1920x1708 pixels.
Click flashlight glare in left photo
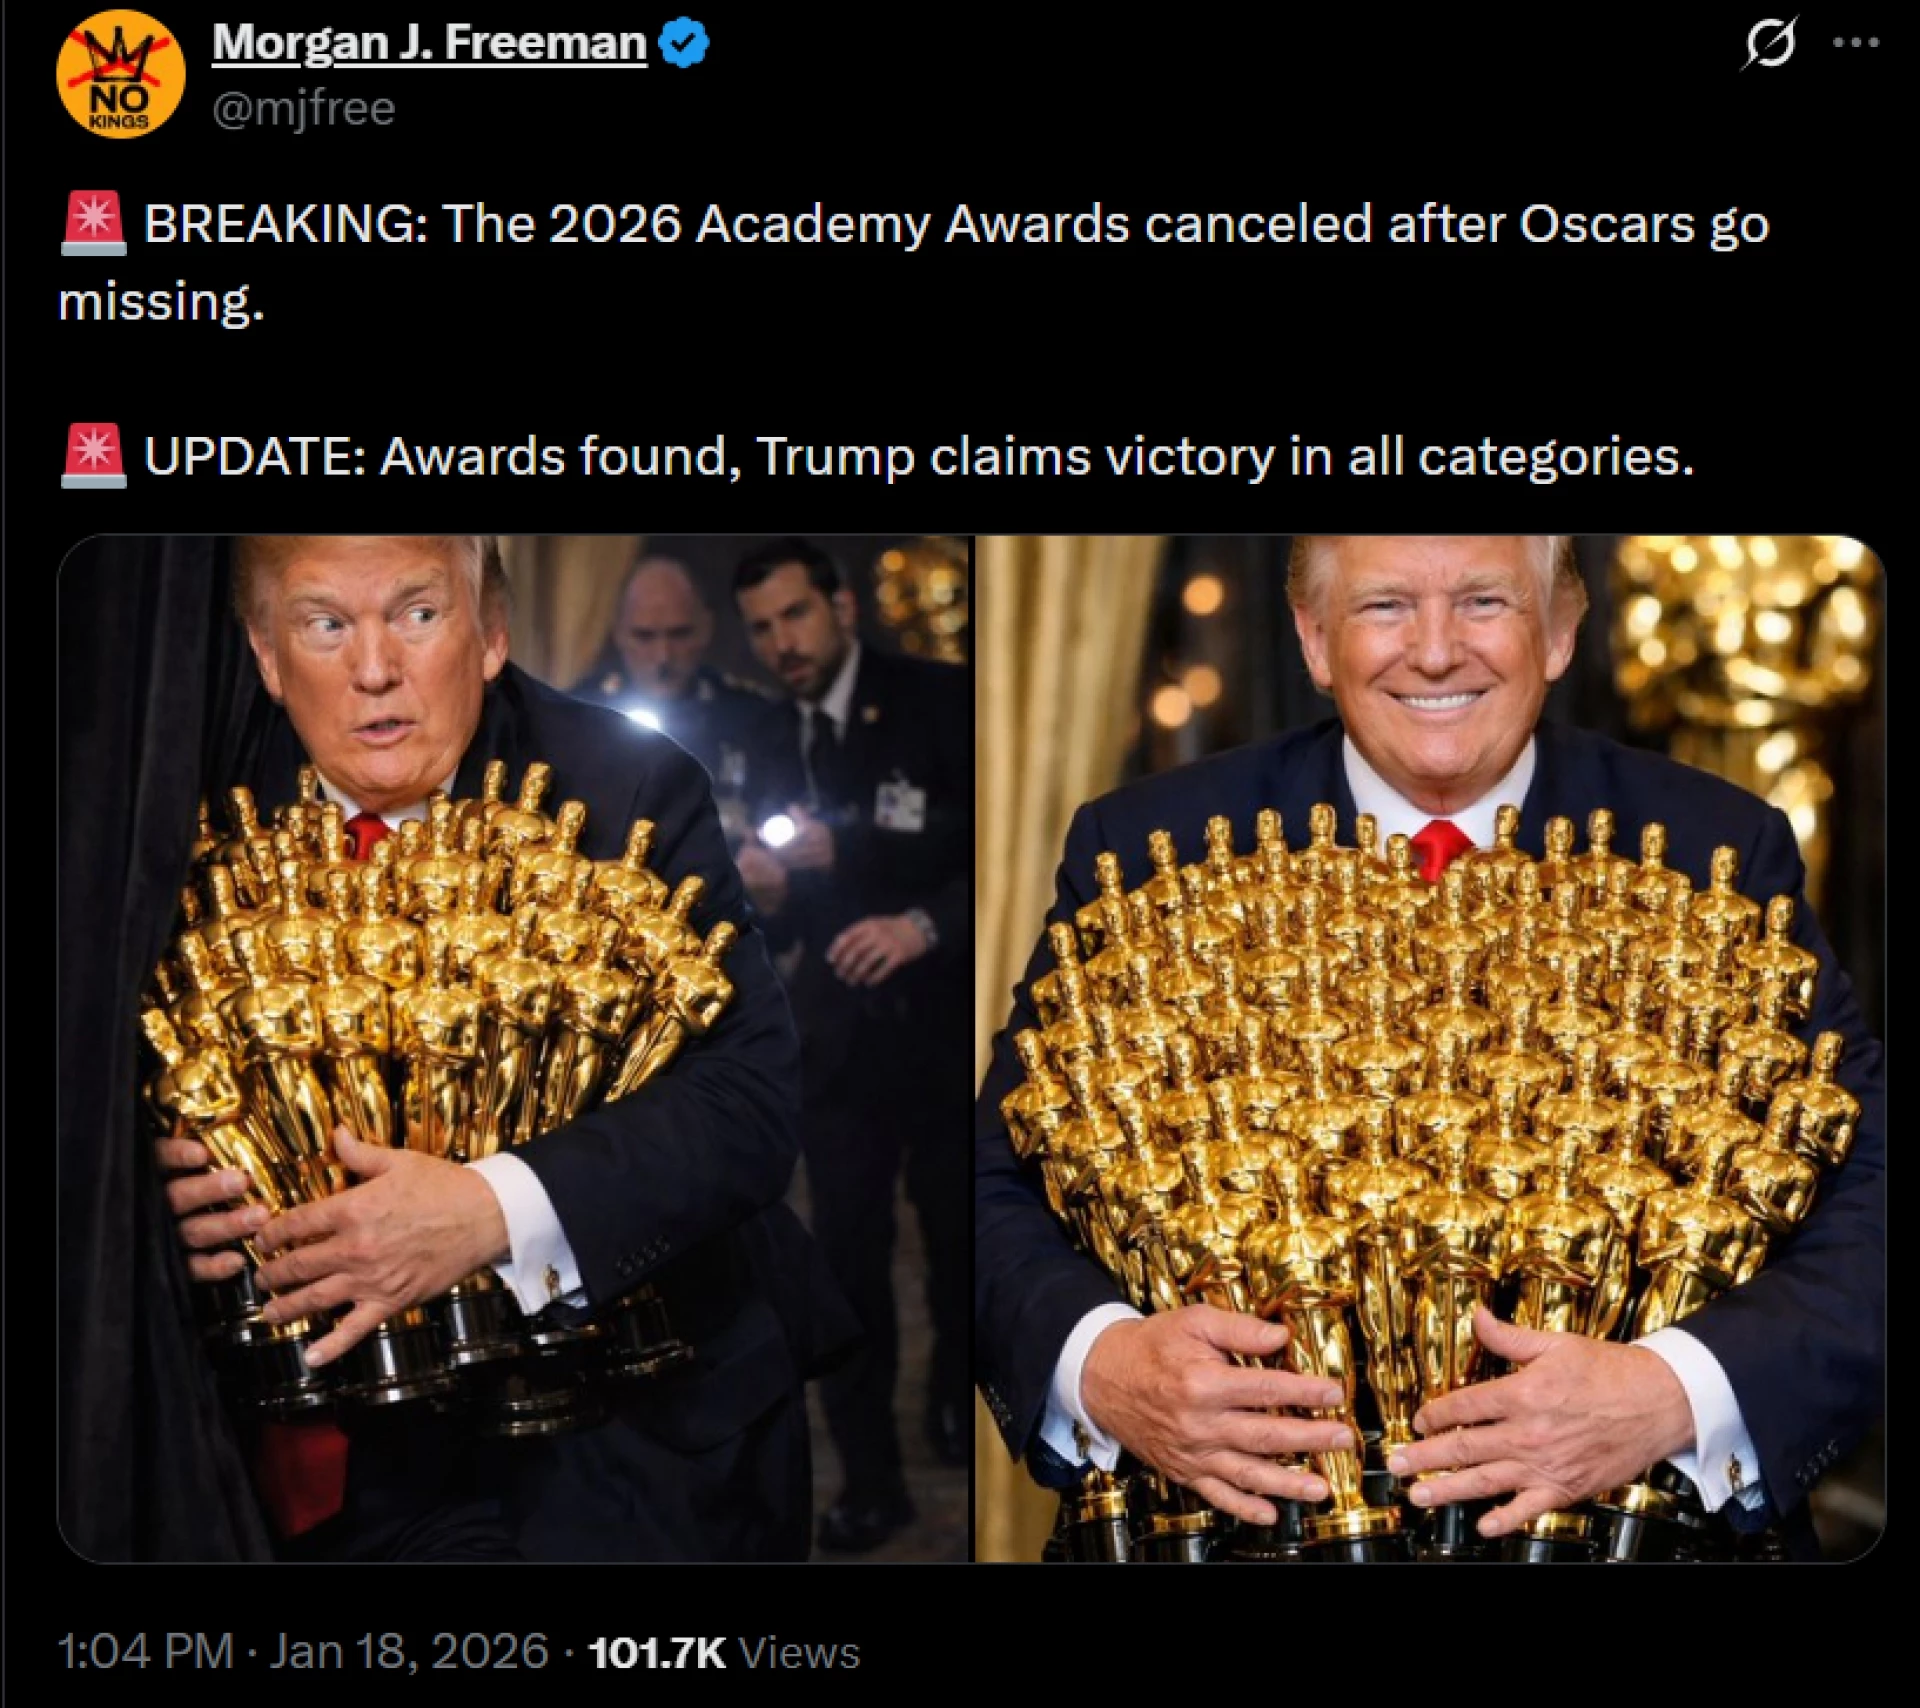point(779,829)
